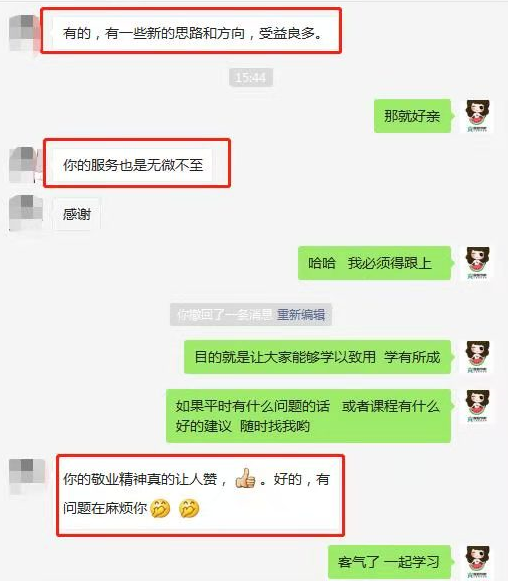
Task: Select the 客气了 一起学习 bubble
Action: click(389, 562)
